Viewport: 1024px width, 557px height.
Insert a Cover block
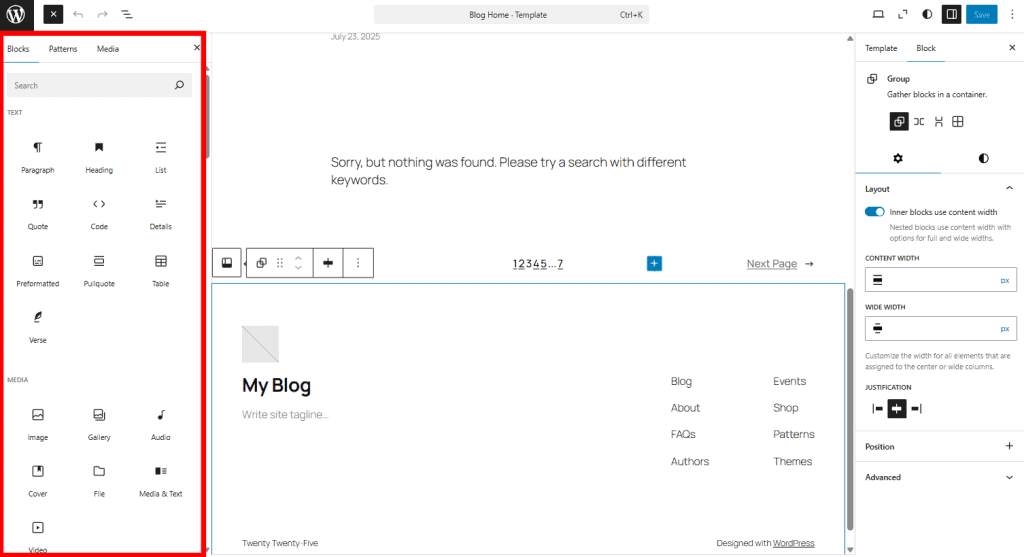point(38,481)
